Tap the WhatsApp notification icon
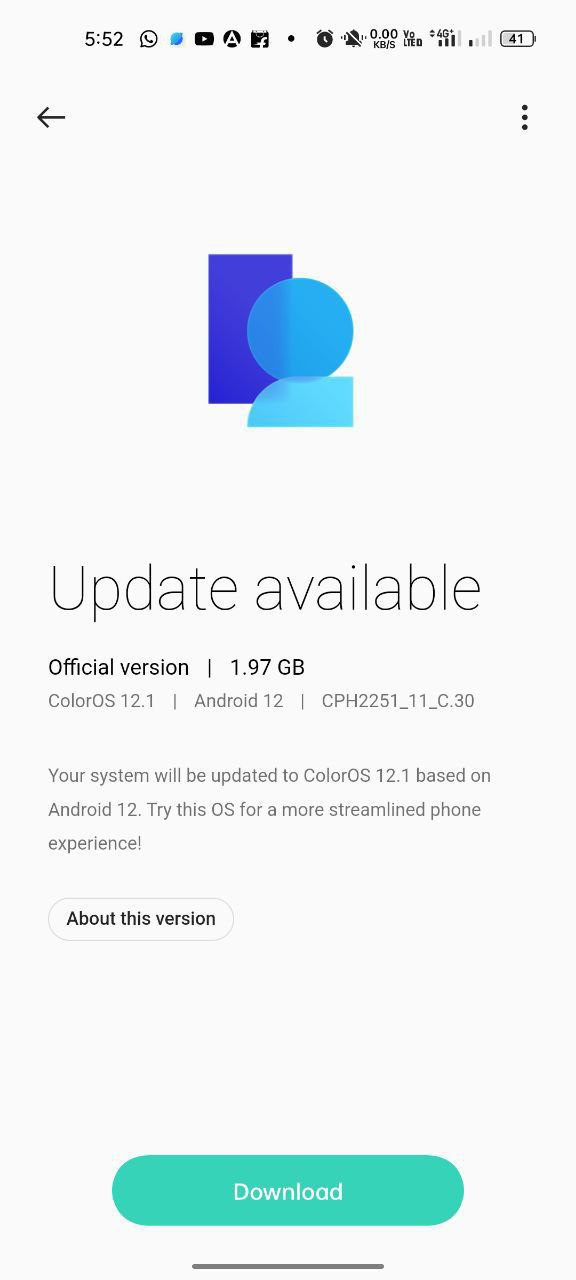This screenshot has height=1280, width=576. coord(149,39)
